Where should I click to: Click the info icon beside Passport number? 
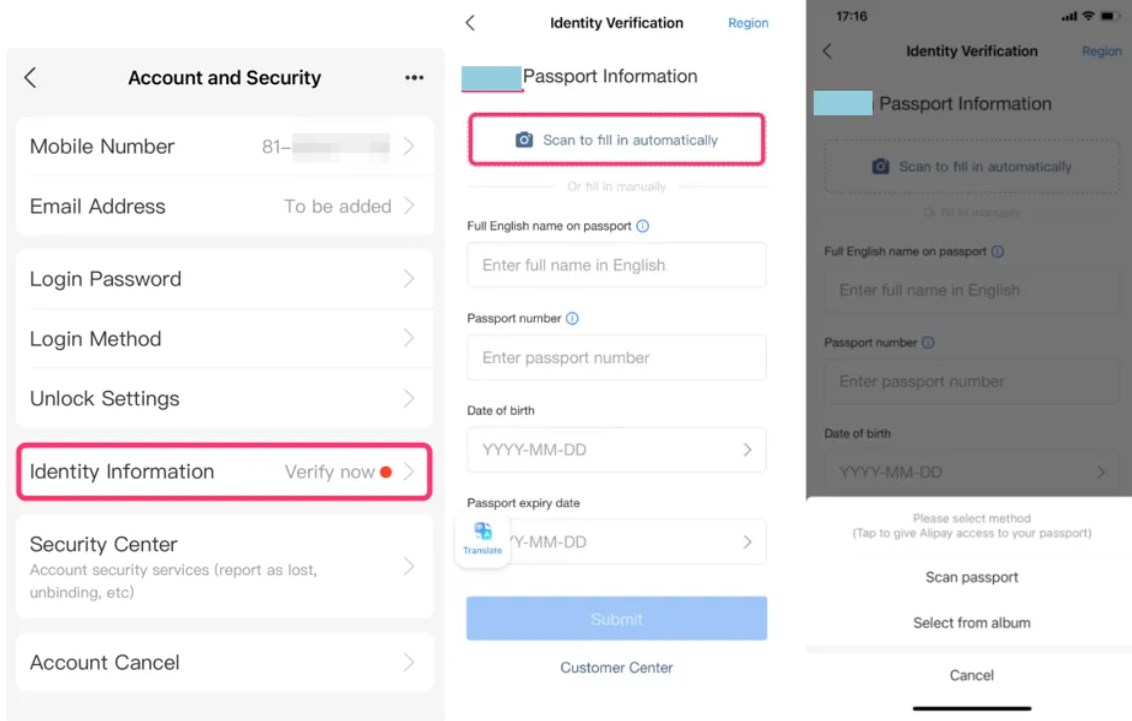pyautogui.click(x=572, y=318)
